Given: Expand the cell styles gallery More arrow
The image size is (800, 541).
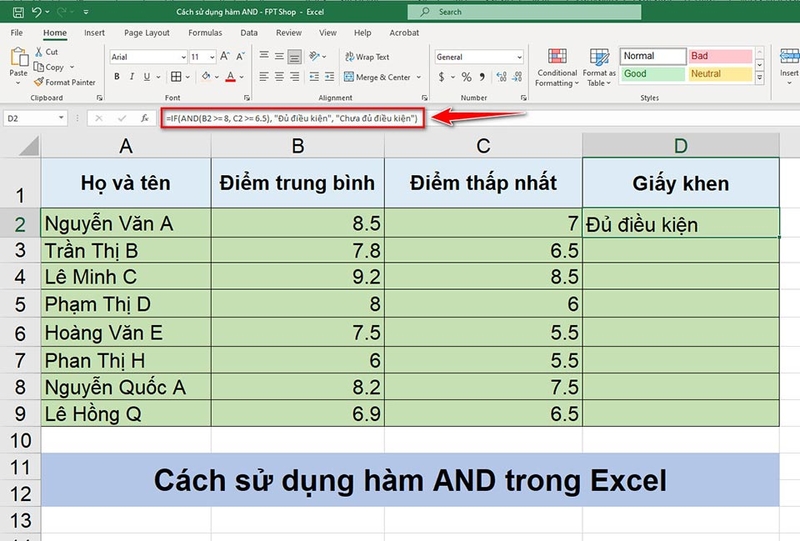Looking at the screenshot, I should tap(760, 78).
